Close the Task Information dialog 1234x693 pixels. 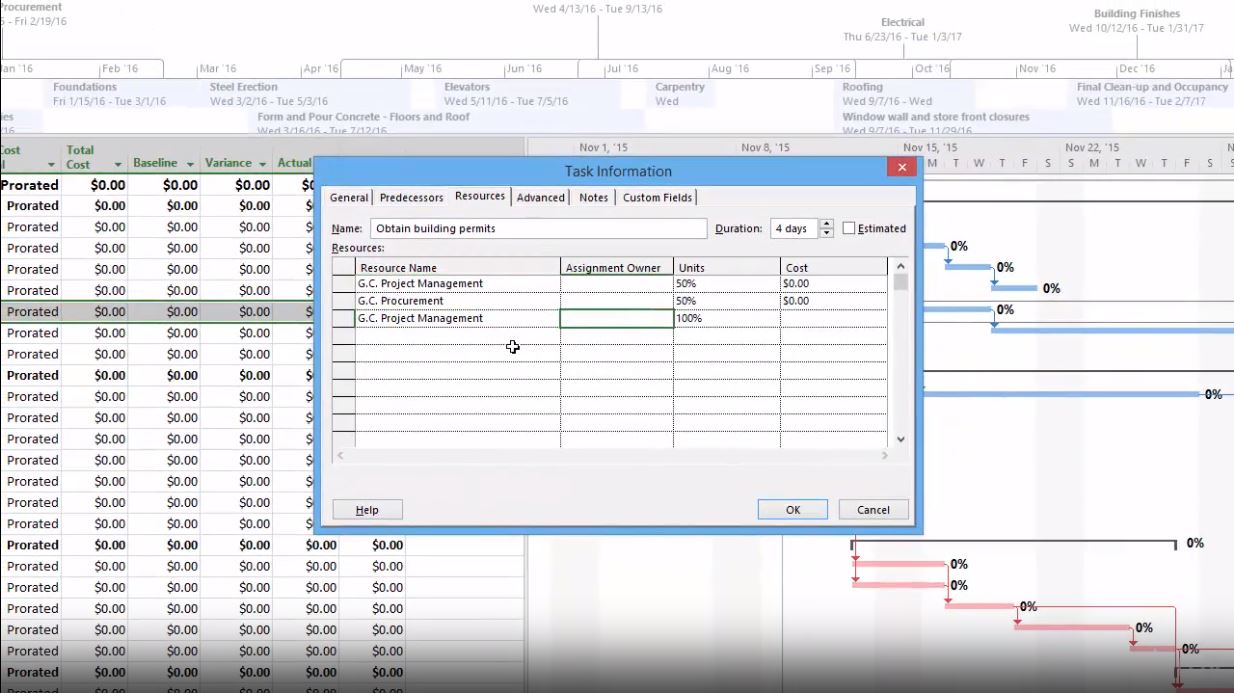point(901,168)
